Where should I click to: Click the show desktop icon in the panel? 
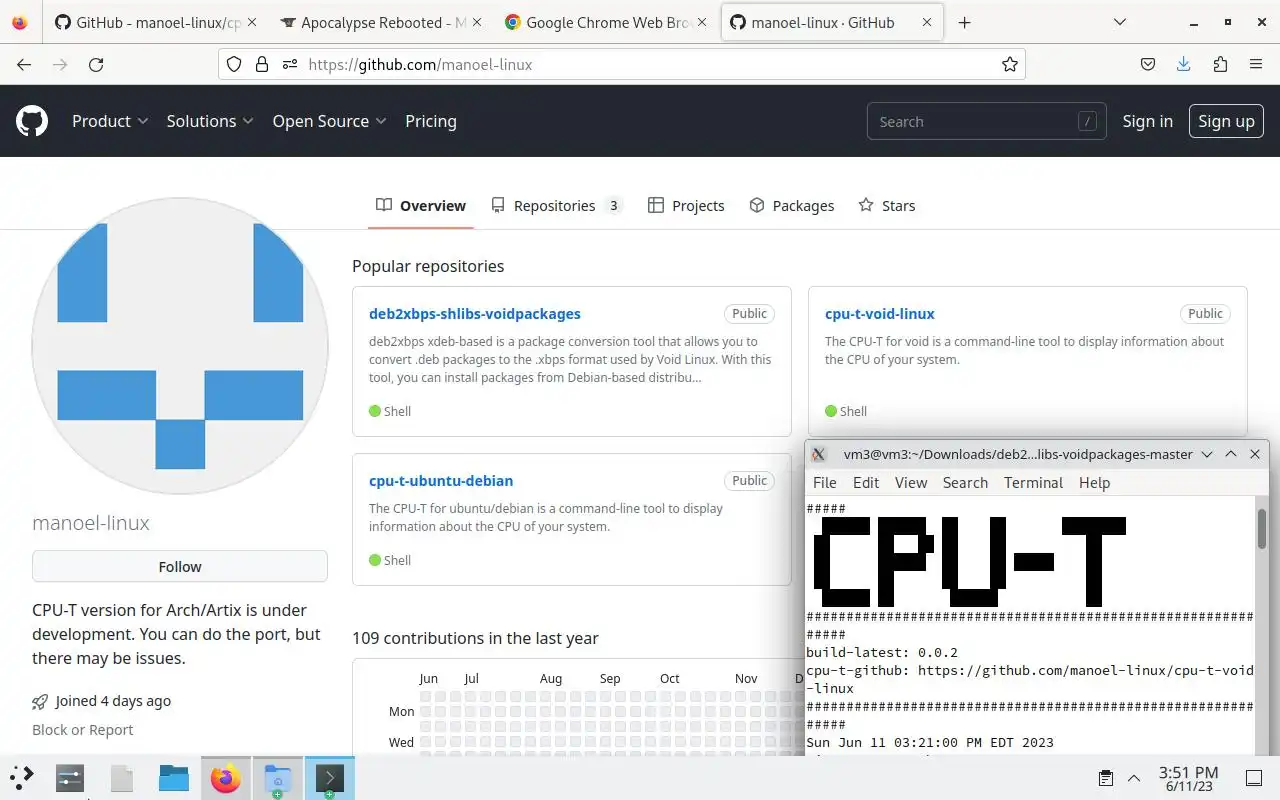tap(1254, 778)
